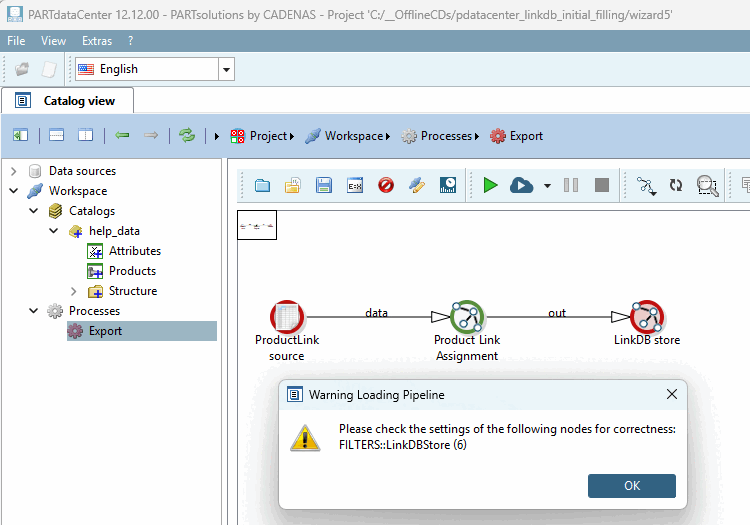
Task: Click the vertical split layout icon
Action: pos(86,136)
